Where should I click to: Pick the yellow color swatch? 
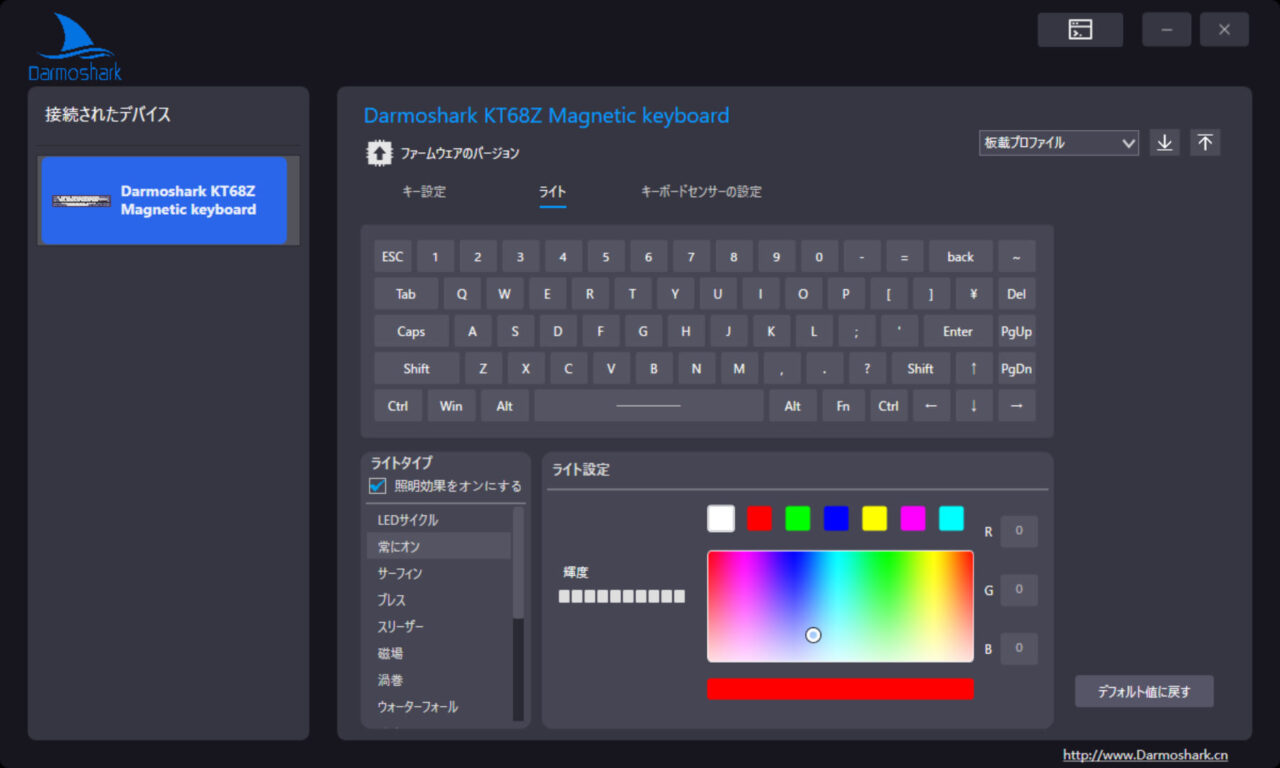(x=875, y=518)
